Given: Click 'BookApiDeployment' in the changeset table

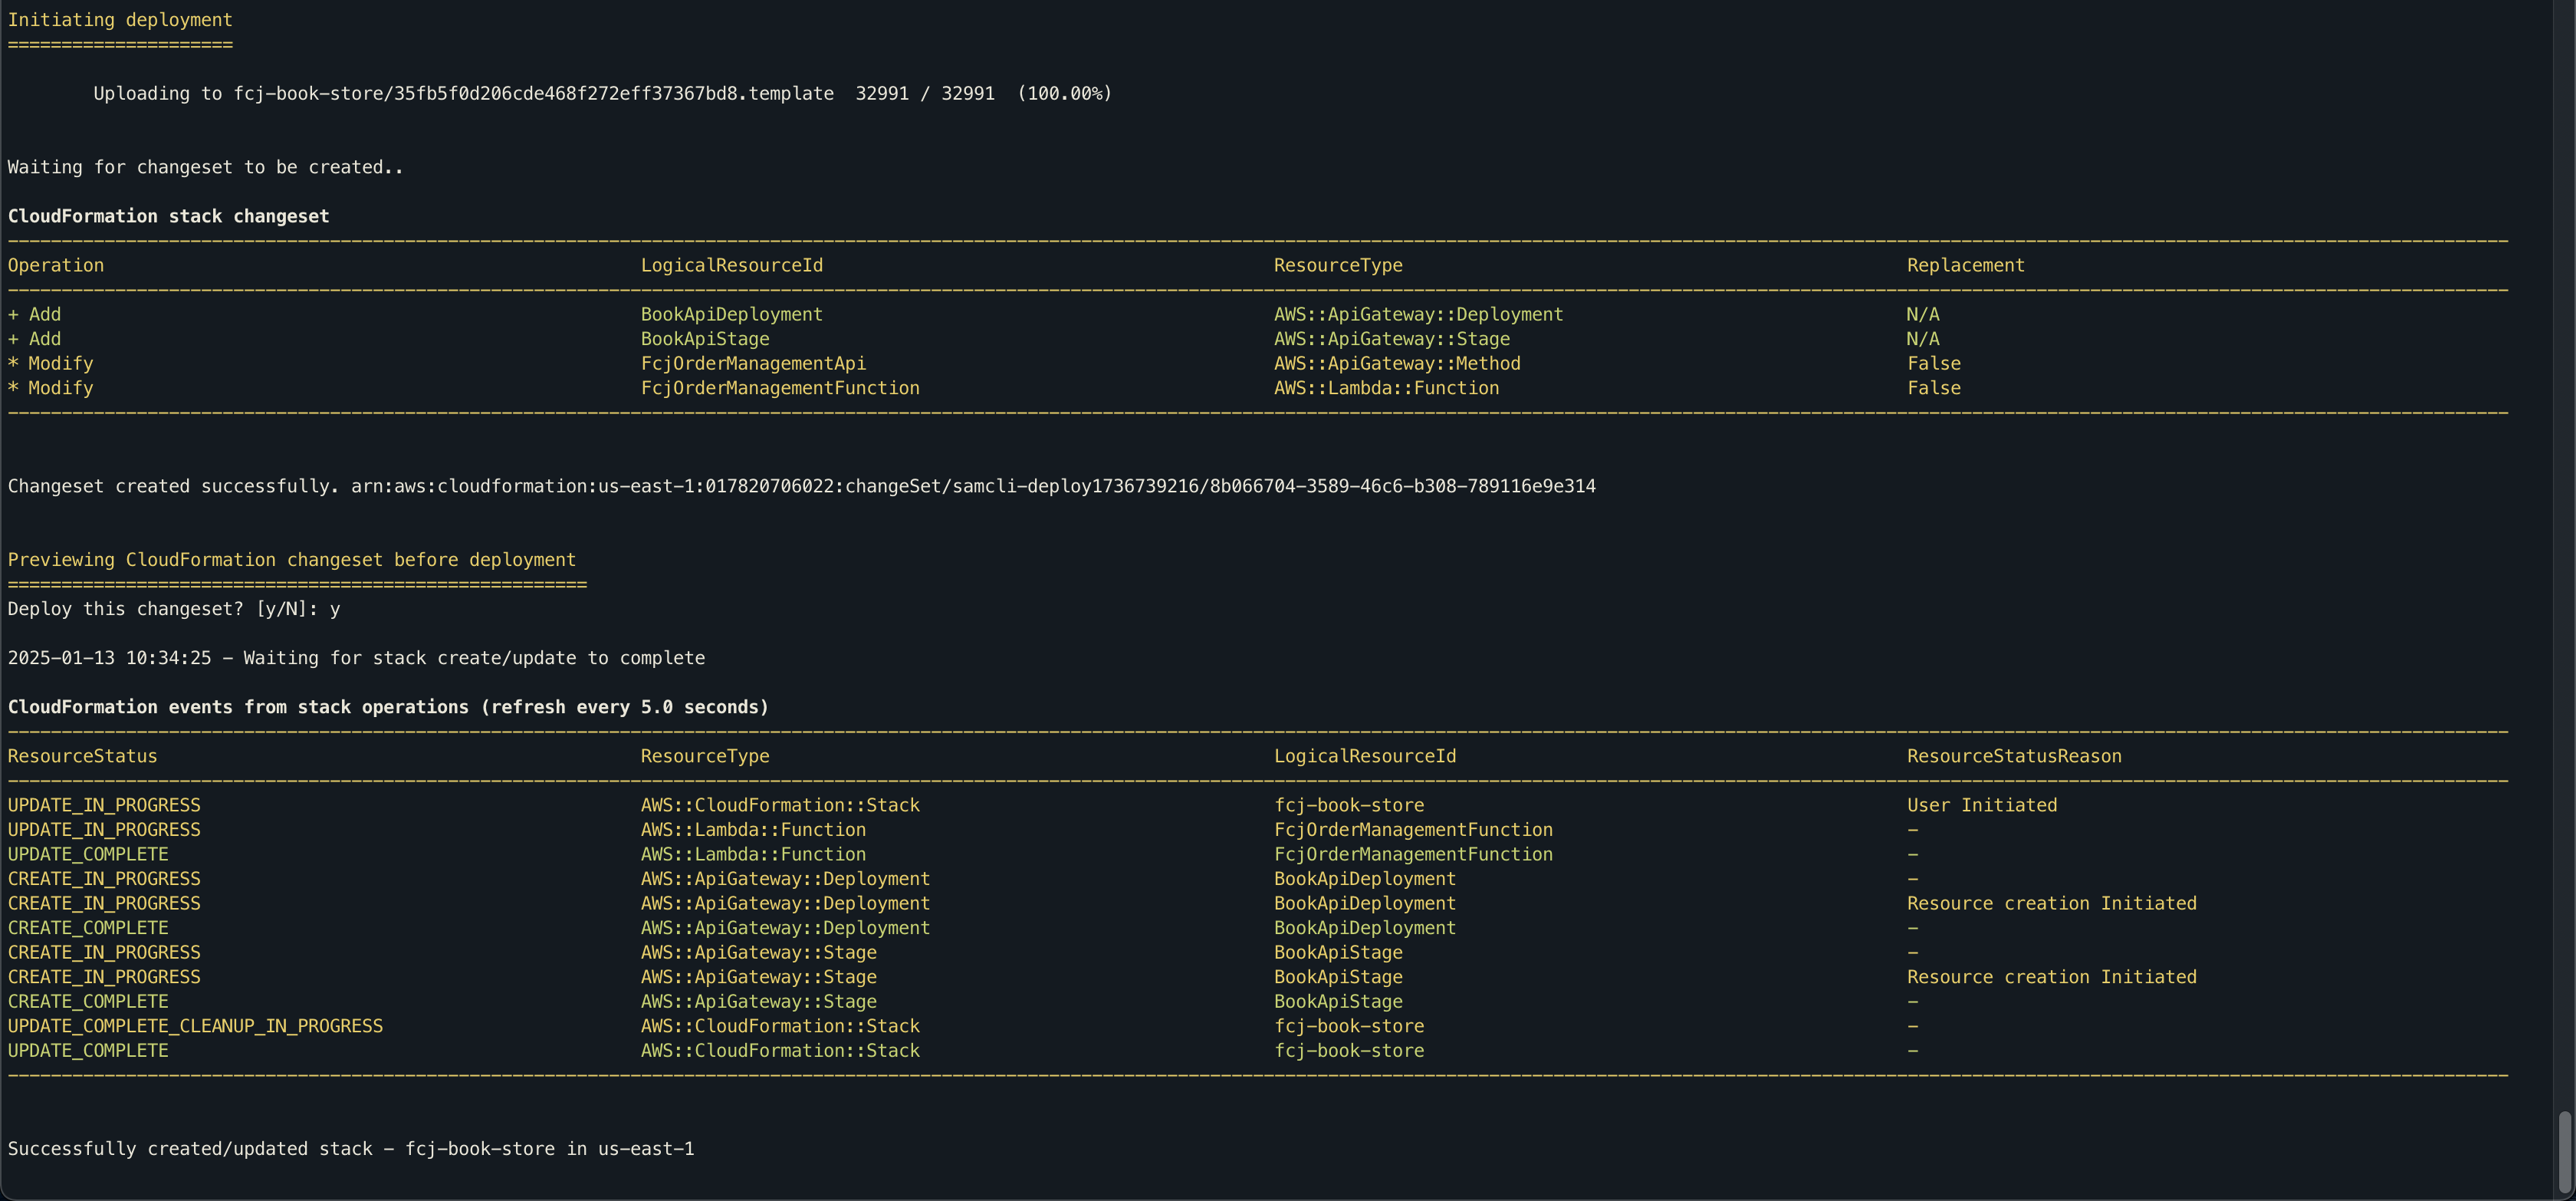Looking at the screenshot, I should pos(732,314).
